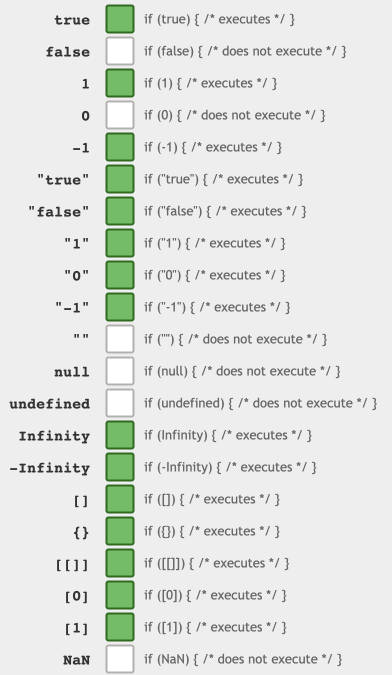Click the "0" string row label
392x675 pixels.
tap(77, 276)
